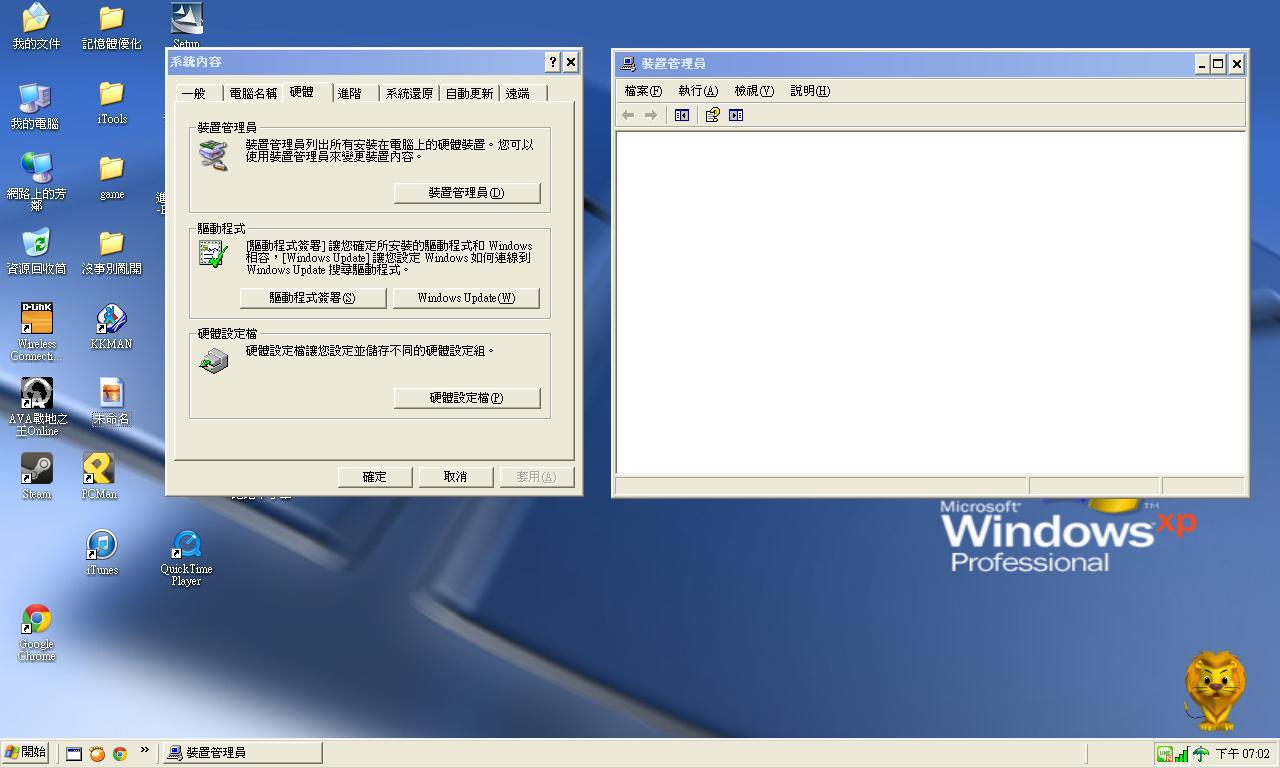Image resolution: width=1280 pixels, height=768 pixels.
Task: Click 取消 in 系統內容 dialog
Action: coord(456,477)
